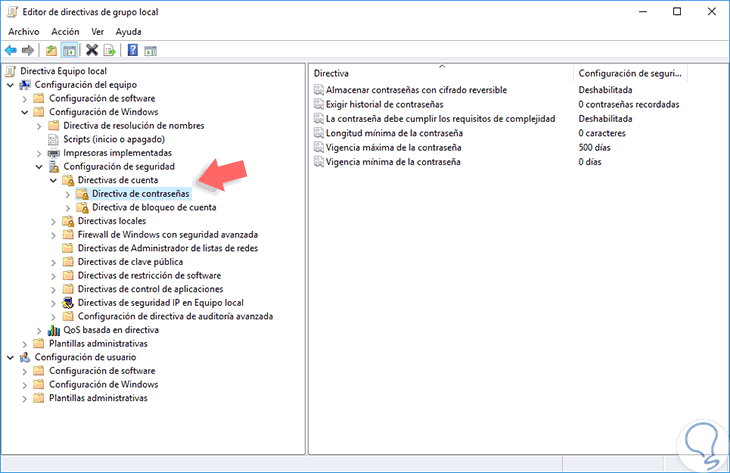Expand Configuración de software under equipo
Screen dimensions: 730x473
(25, 99)
